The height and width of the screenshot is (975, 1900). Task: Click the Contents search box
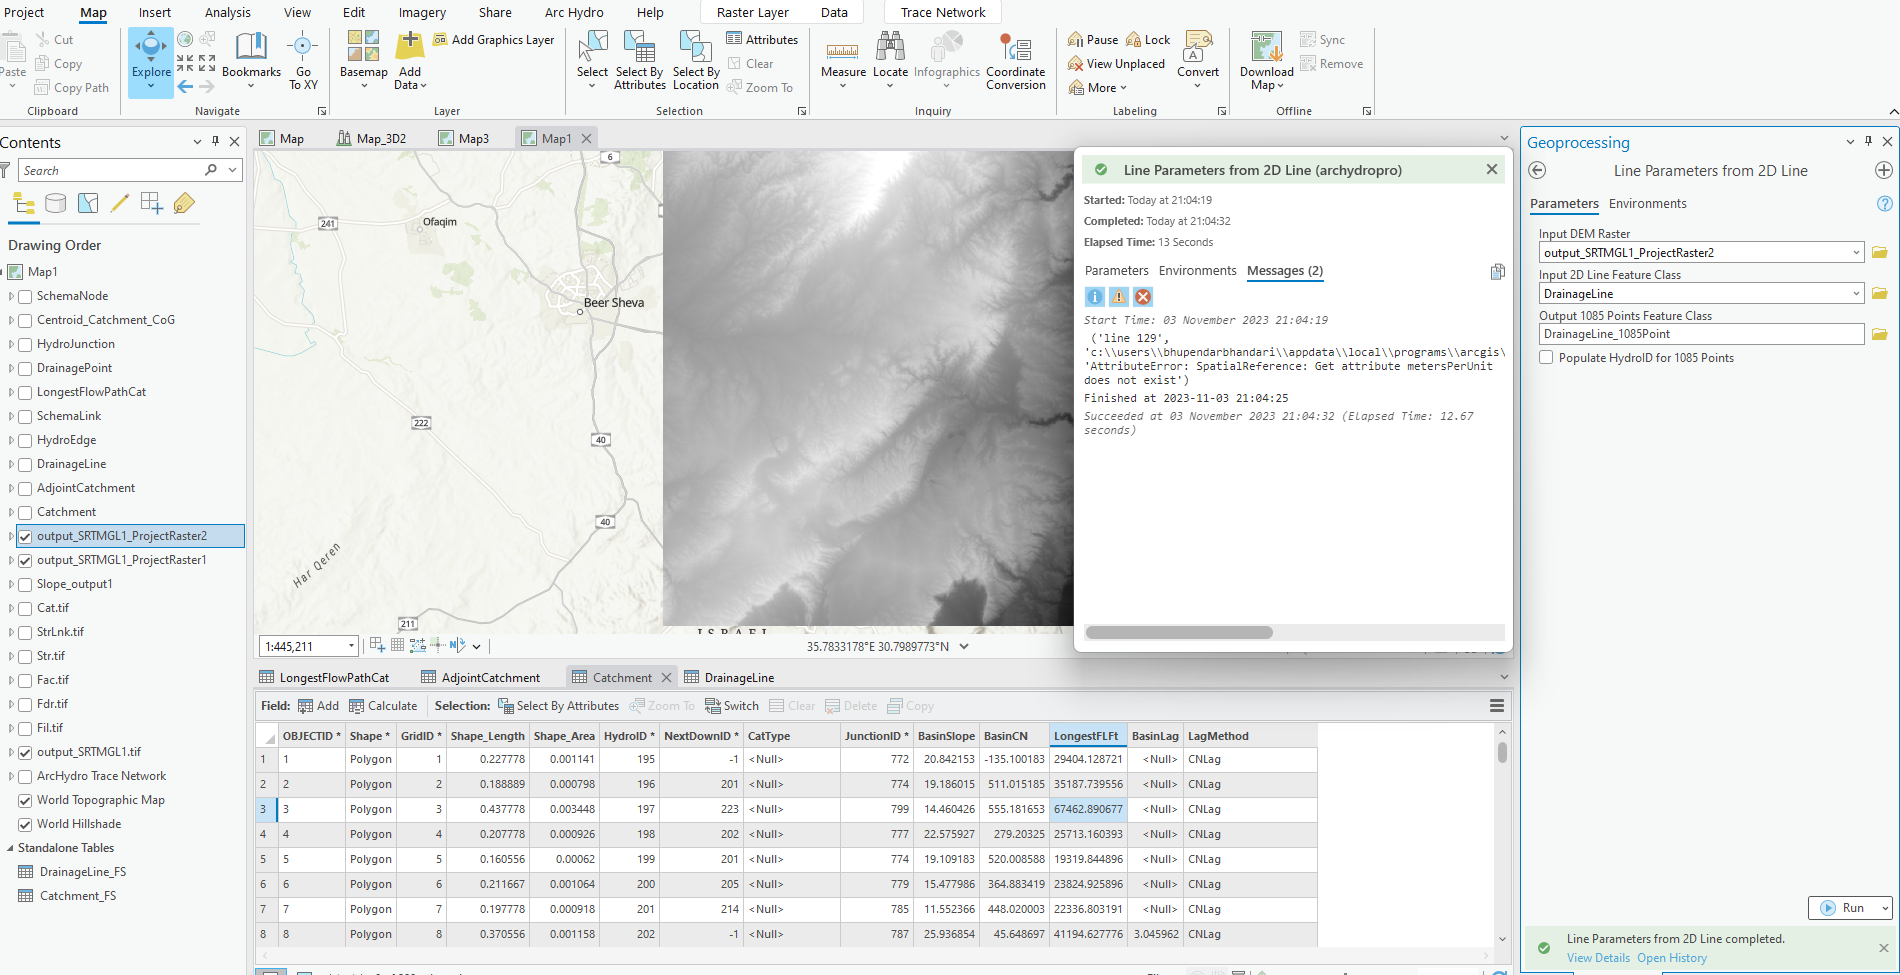(110, 170)
